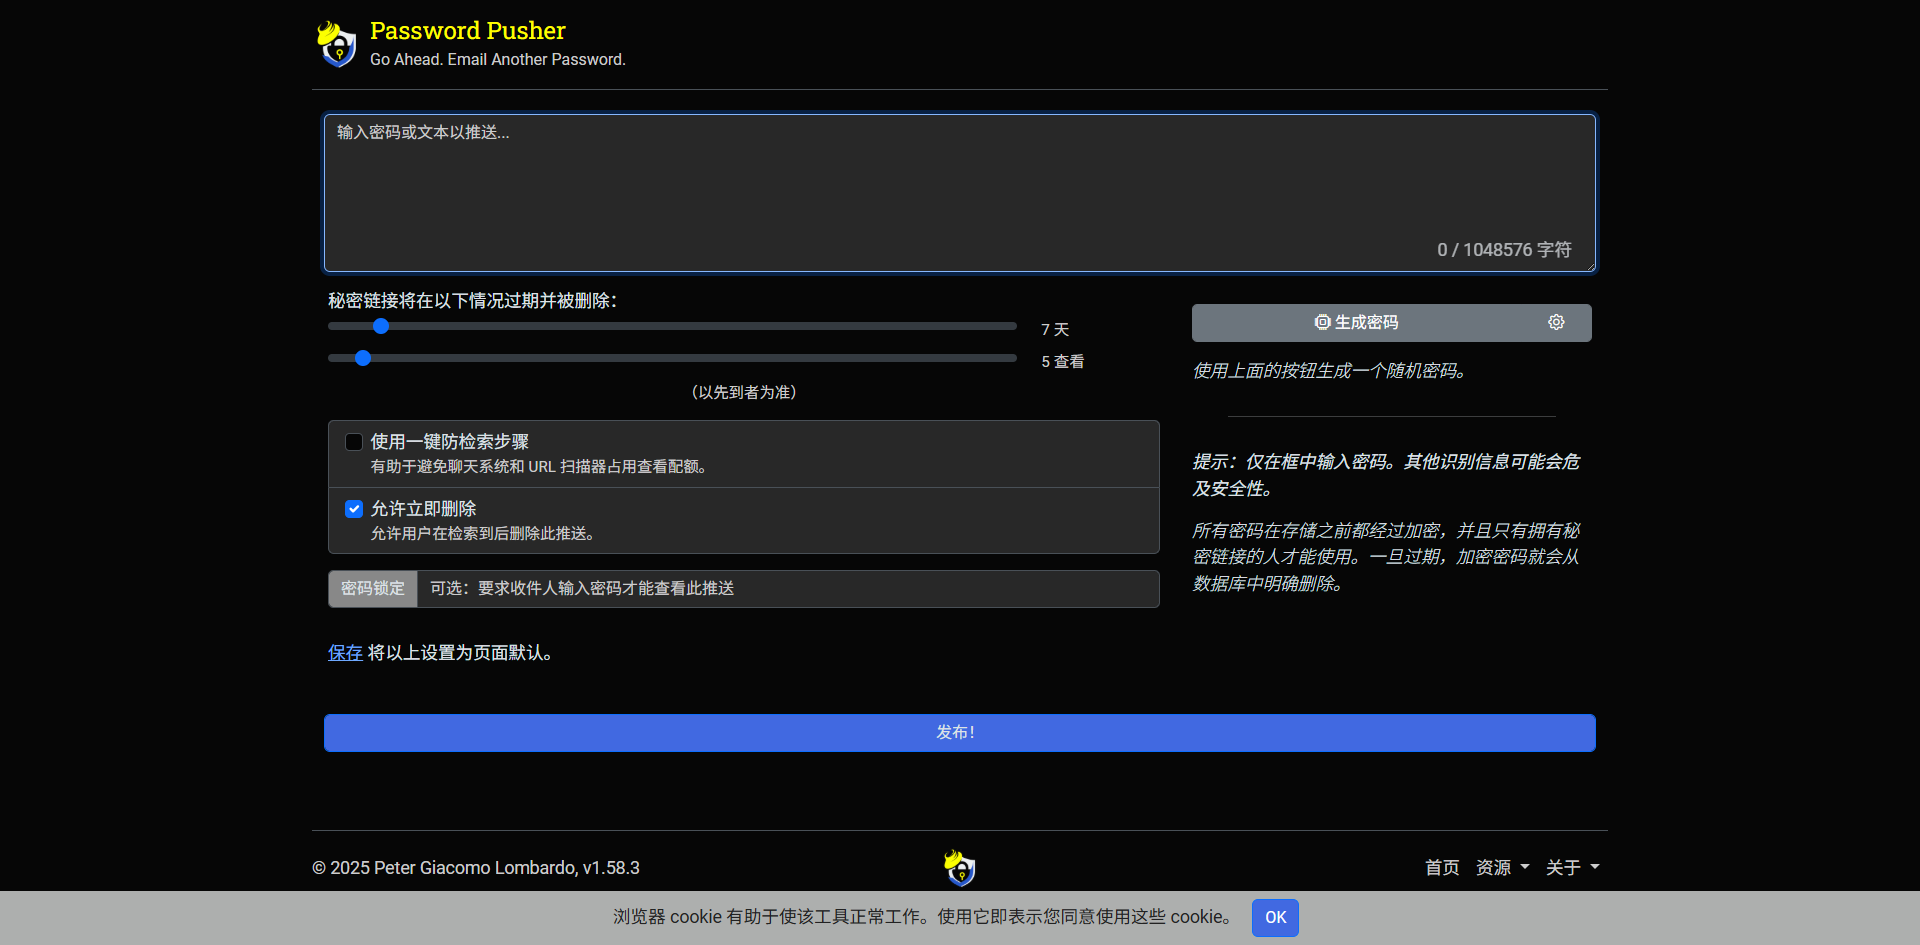Adjust the views limit slider handle

(x=363, y=358)
